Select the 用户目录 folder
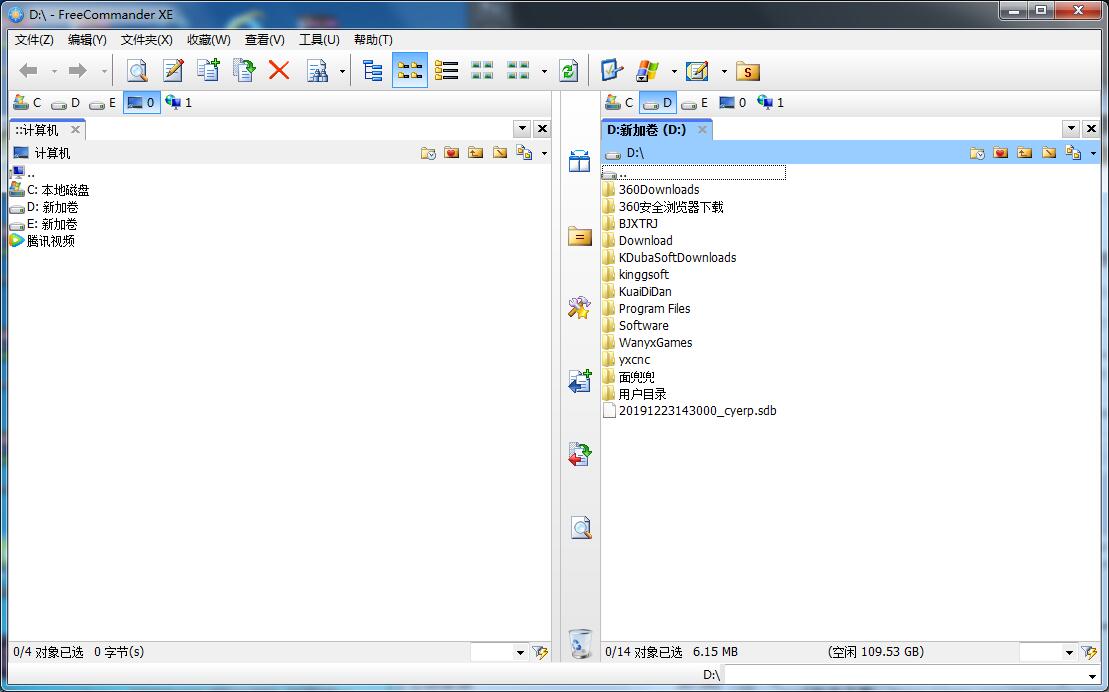Viewport: 1109px width, 692px height. coord(634,393)
